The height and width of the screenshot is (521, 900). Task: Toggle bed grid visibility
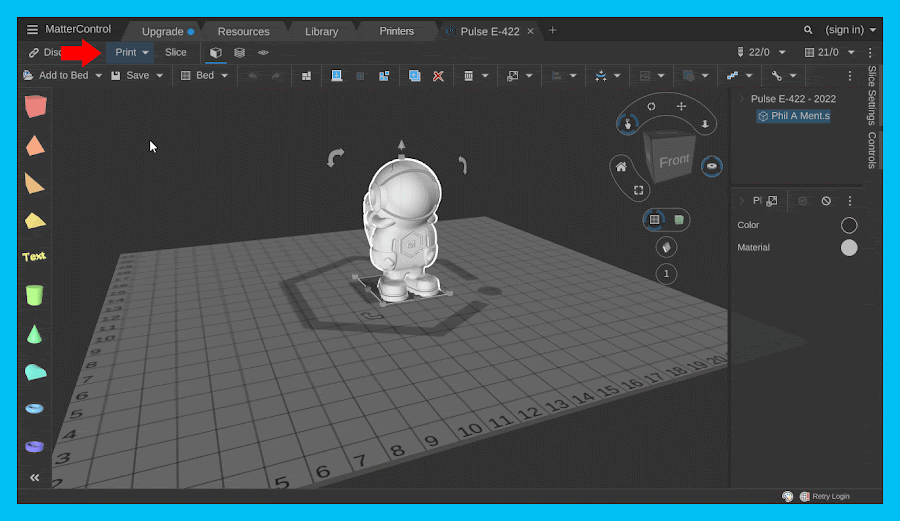coord(654,219)
